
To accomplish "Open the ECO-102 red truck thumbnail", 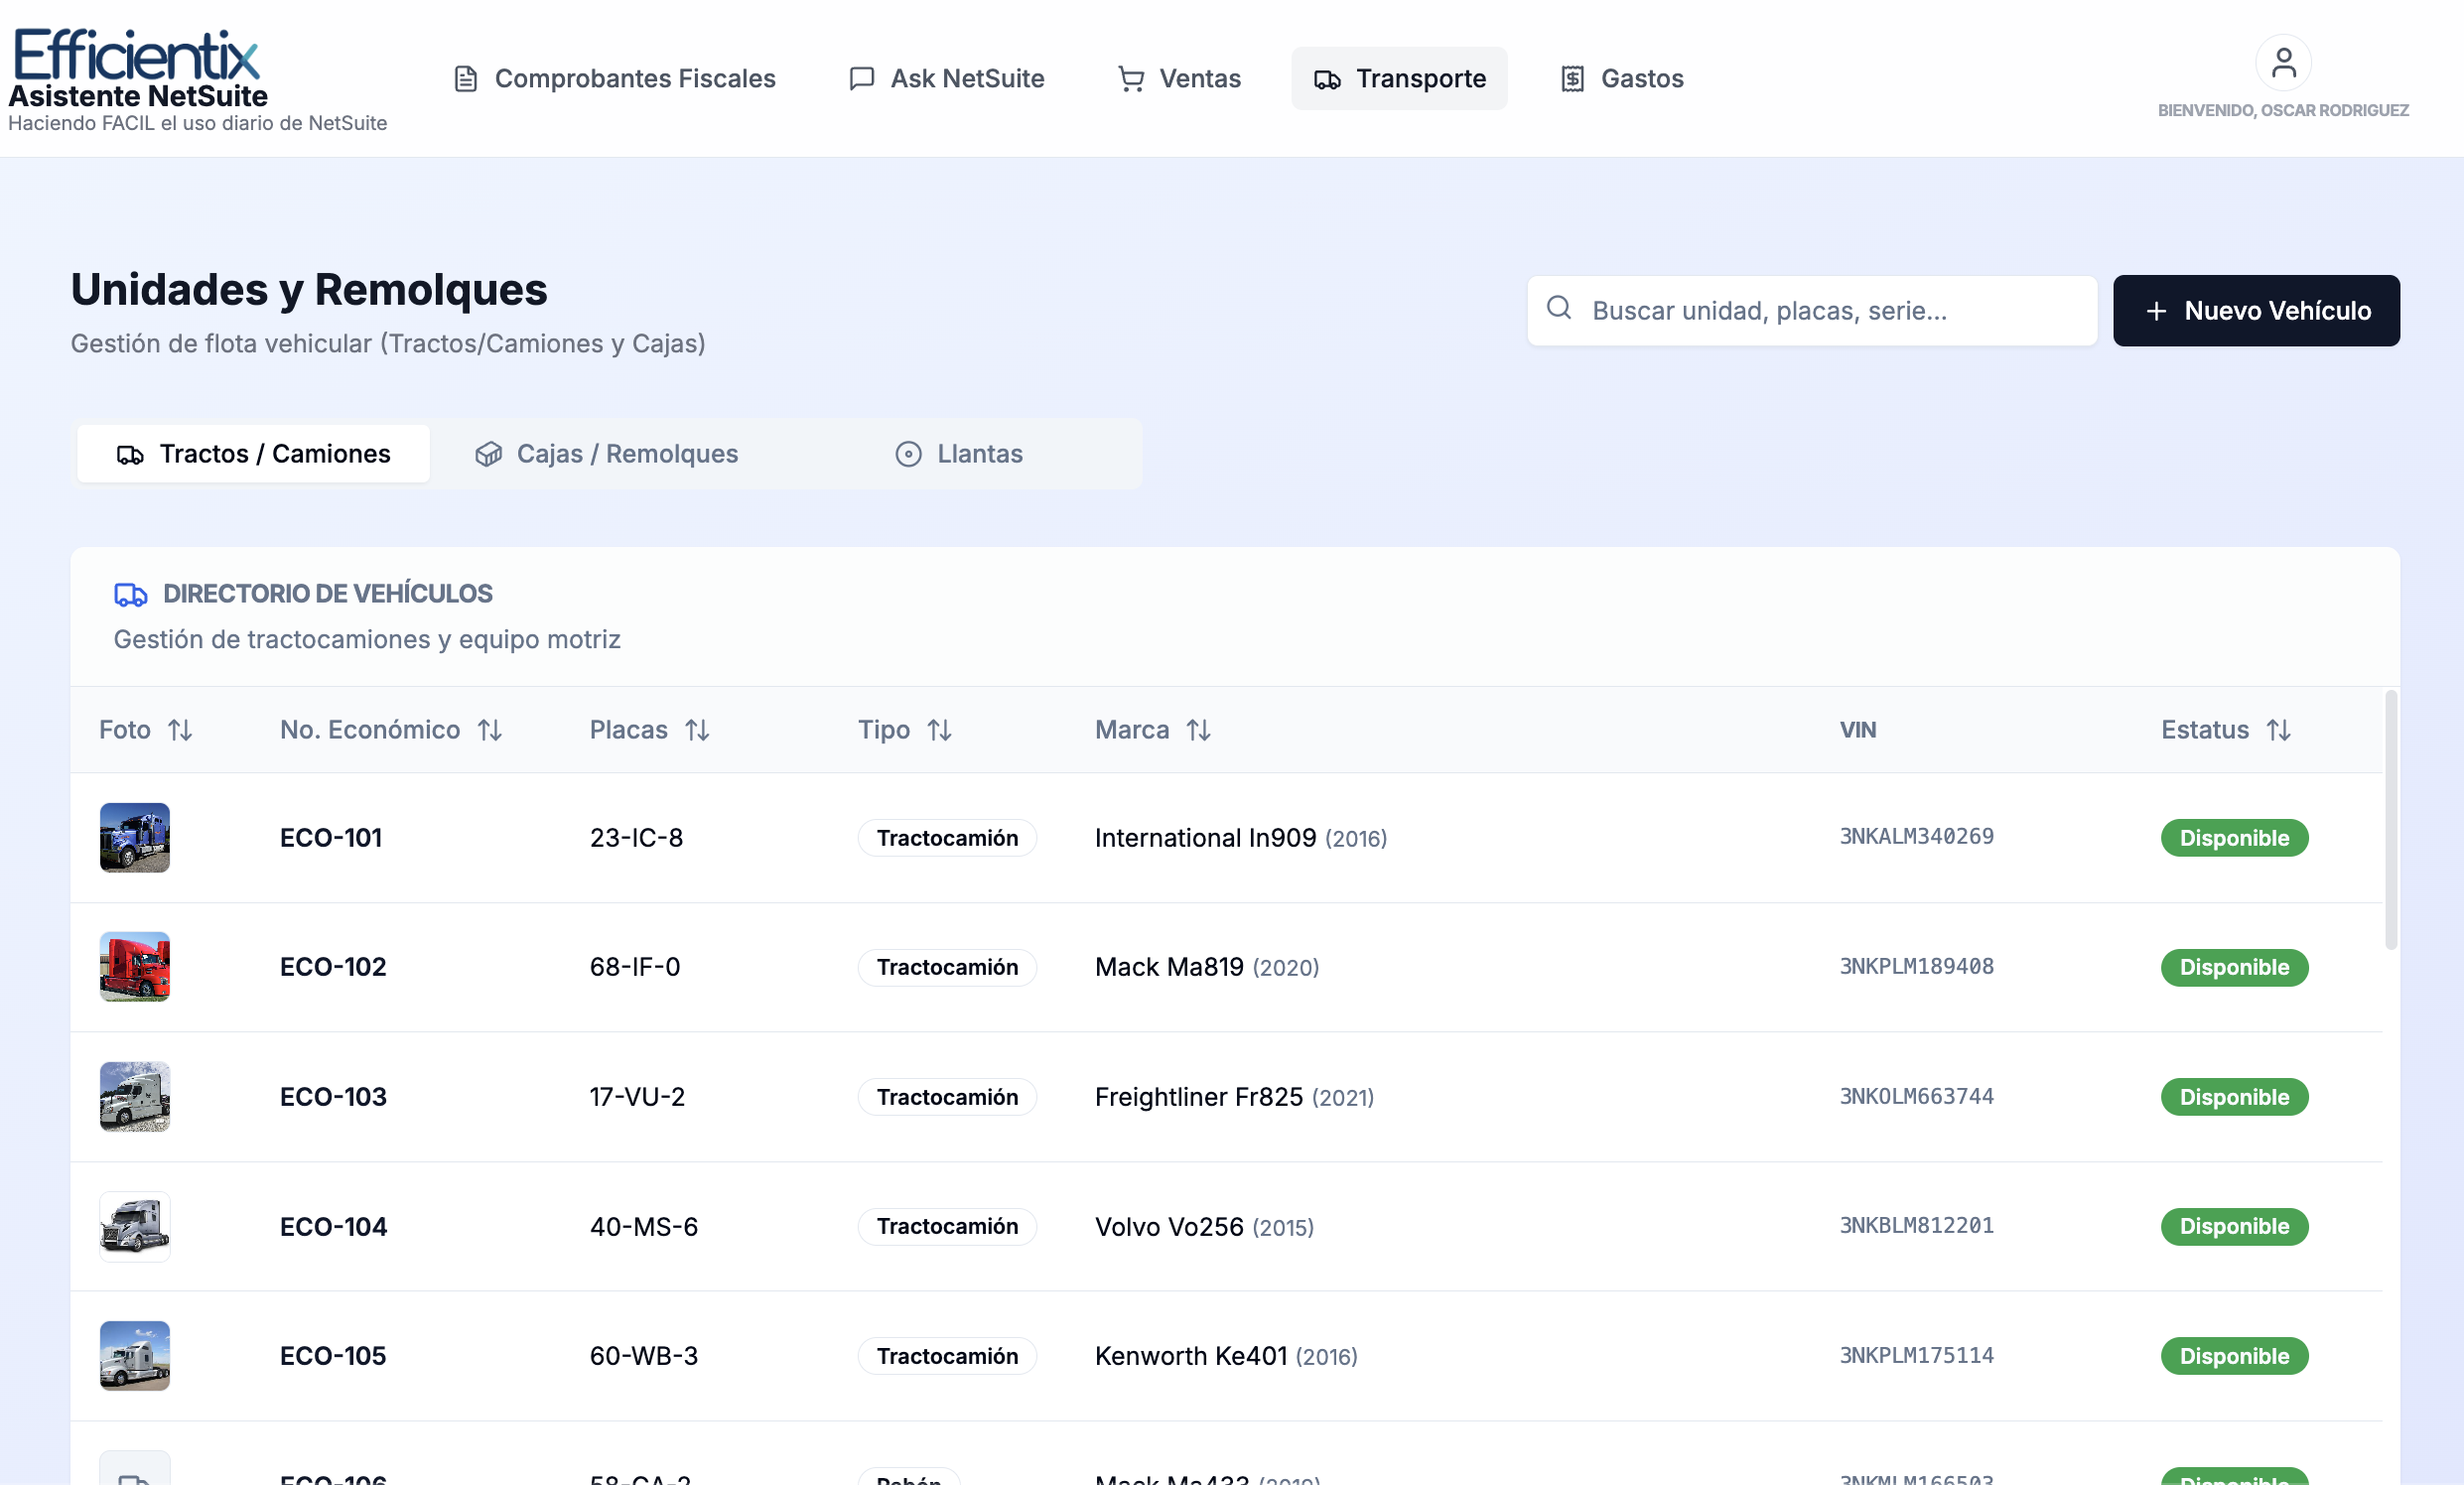I will (135, 967).
